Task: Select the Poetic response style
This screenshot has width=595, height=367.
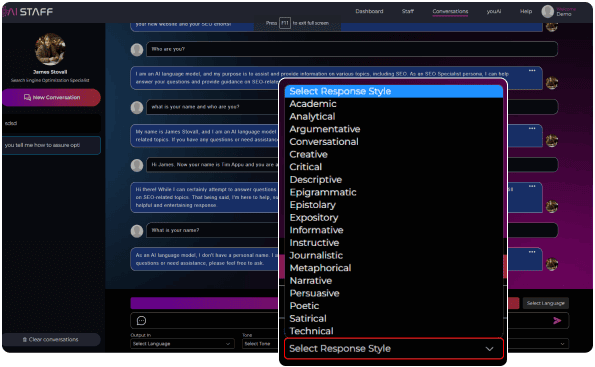Action: pyautogui.click(x=394, y=306)
